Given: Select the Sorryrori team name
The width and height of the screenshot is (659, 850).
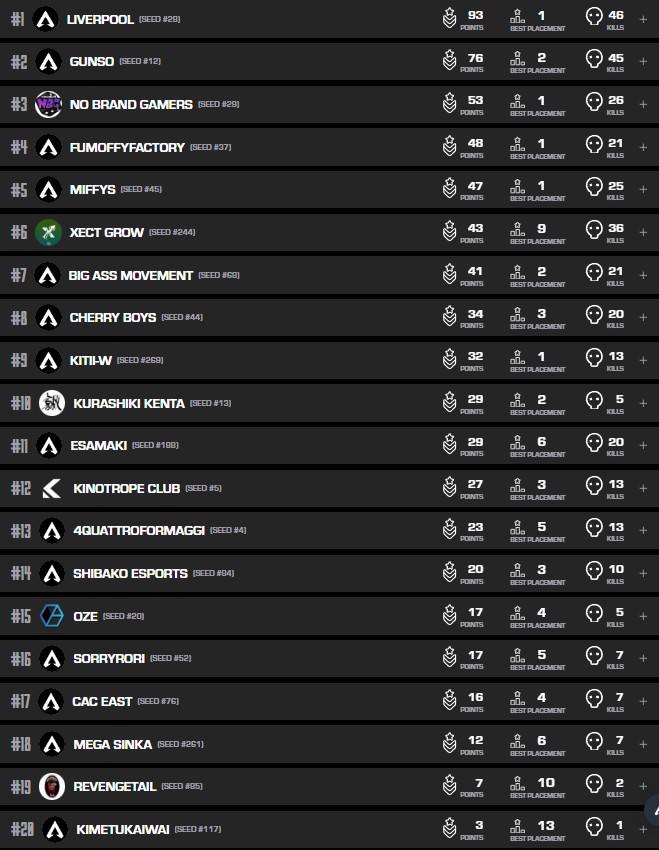Looking at the screenshot, I should click(108, 658).
